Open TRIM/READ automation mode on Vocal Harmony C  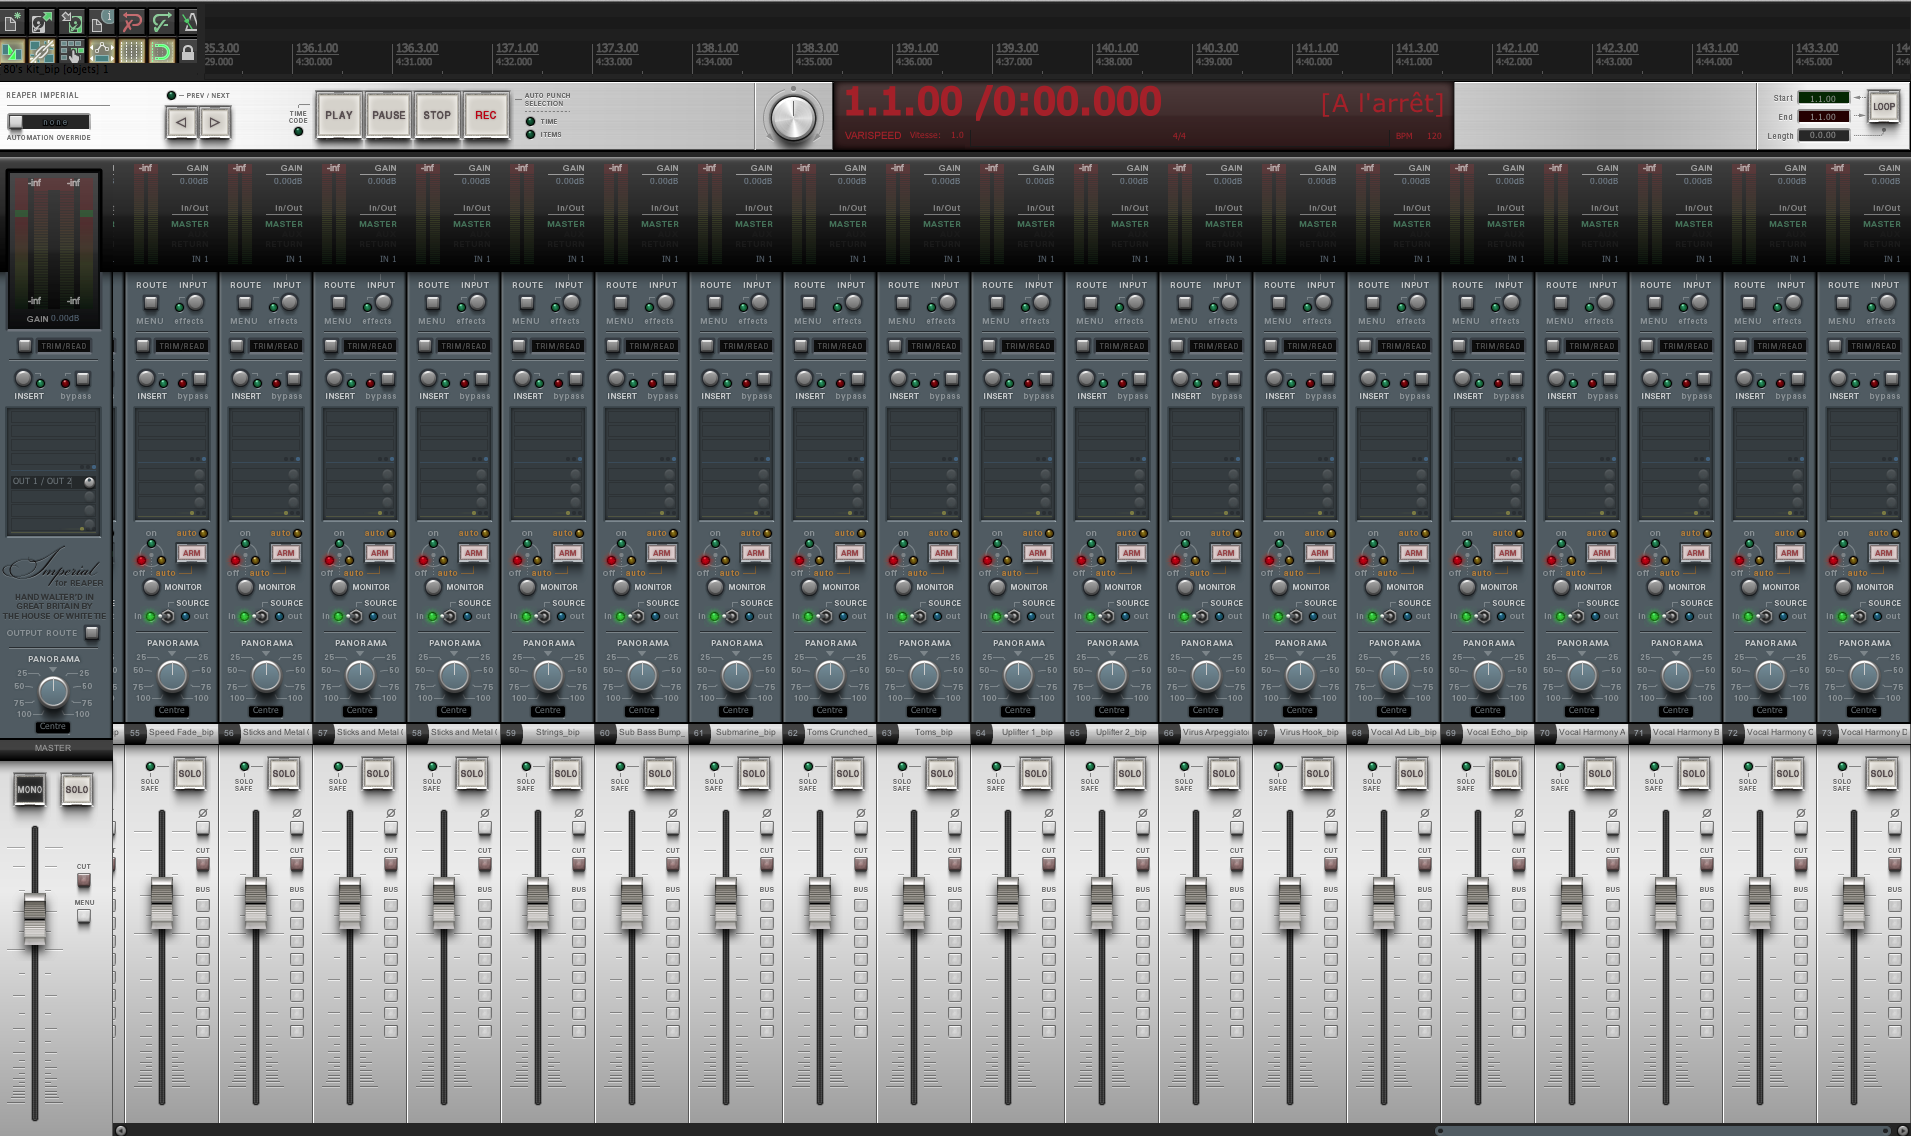coord(1780,346)
